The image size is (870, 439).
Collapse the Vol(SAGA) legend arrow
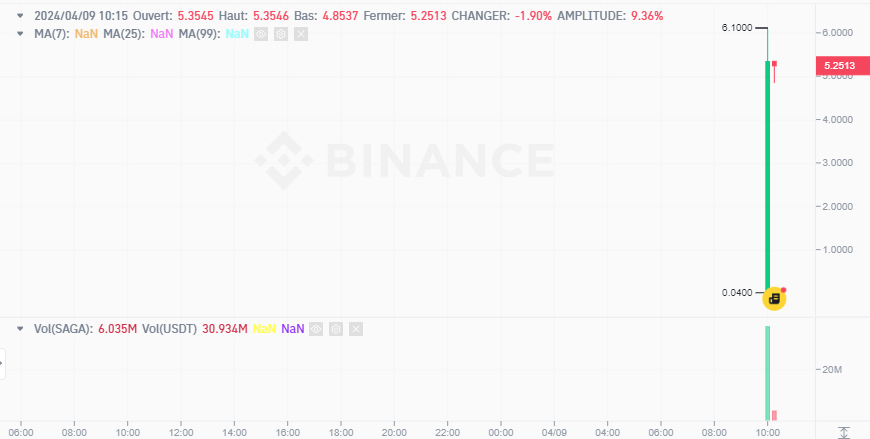20,328
